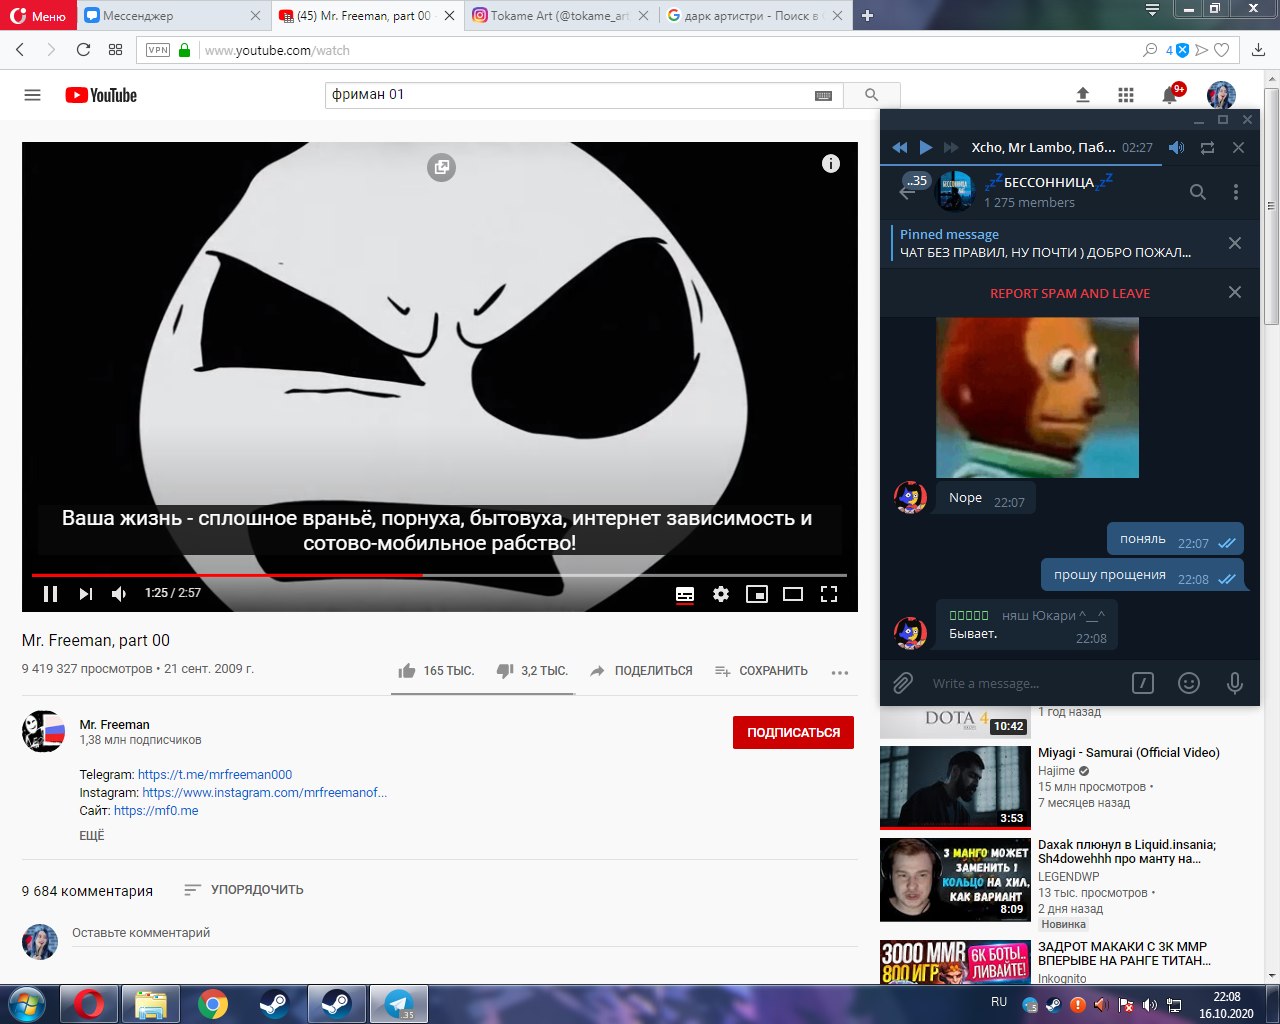Share the video via ПОДЕЛИТЬСЯ
The image size is (1280, 1024).
coord(641,671)
